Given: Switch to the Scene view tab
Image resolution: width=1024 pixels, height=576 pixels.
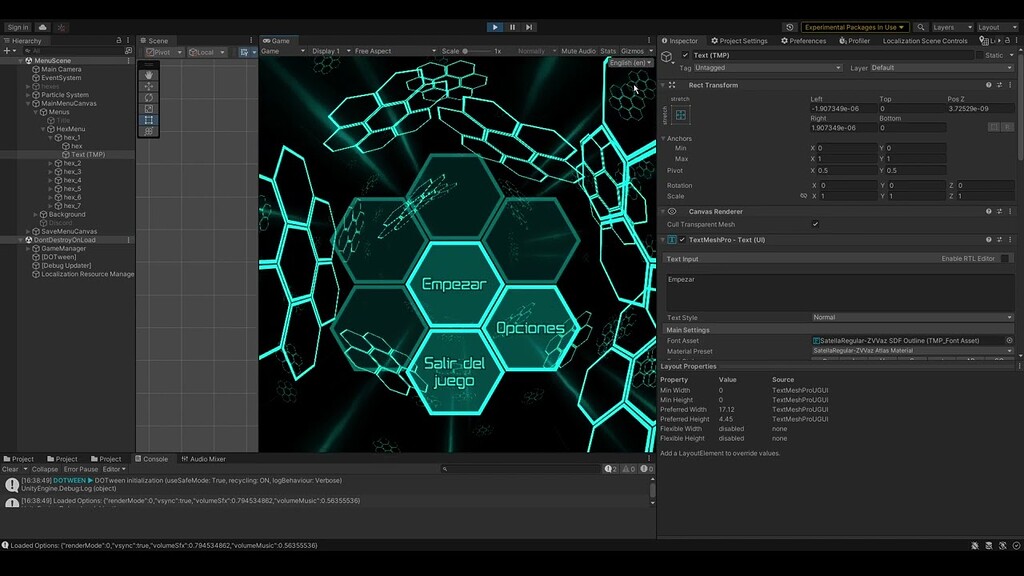Looking at the screenshot, I should [x=158, y=40].
